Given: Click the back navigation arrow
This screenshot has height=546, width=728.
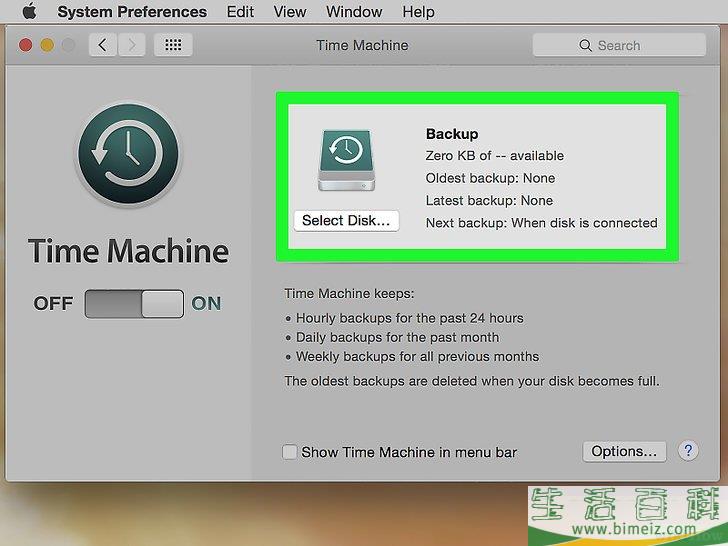Looking at the screenshot, I should coord(103,45).
